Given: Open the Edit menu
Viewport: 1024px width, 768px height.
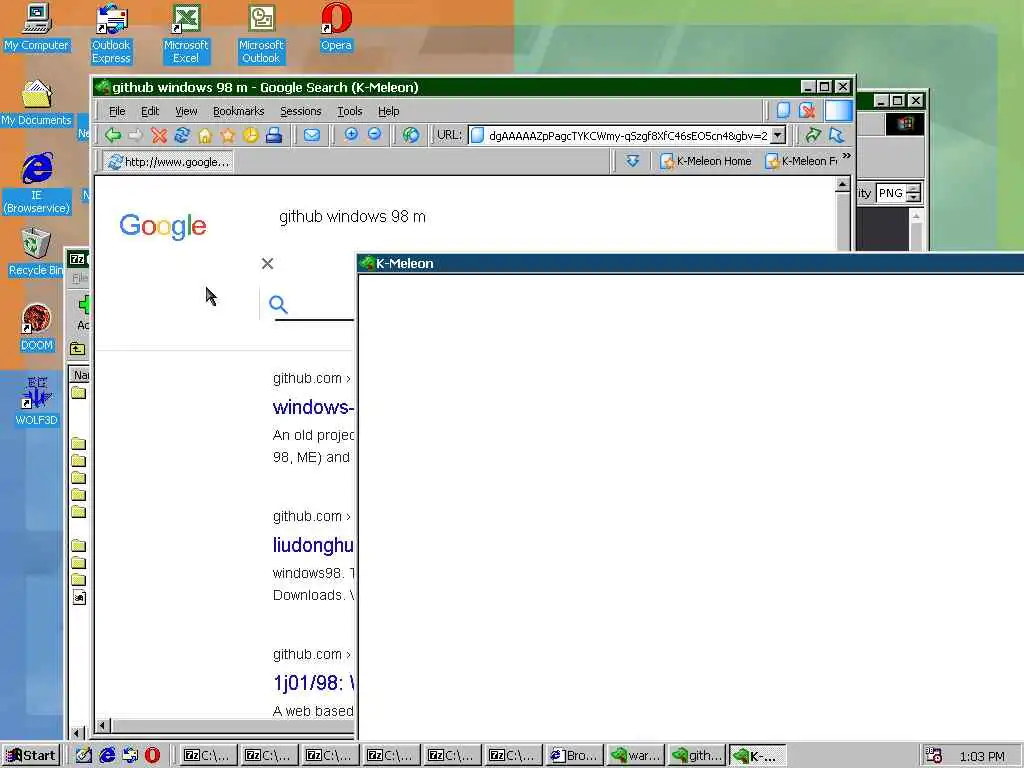Looking at the screenshot, I should tap(150, 111).
